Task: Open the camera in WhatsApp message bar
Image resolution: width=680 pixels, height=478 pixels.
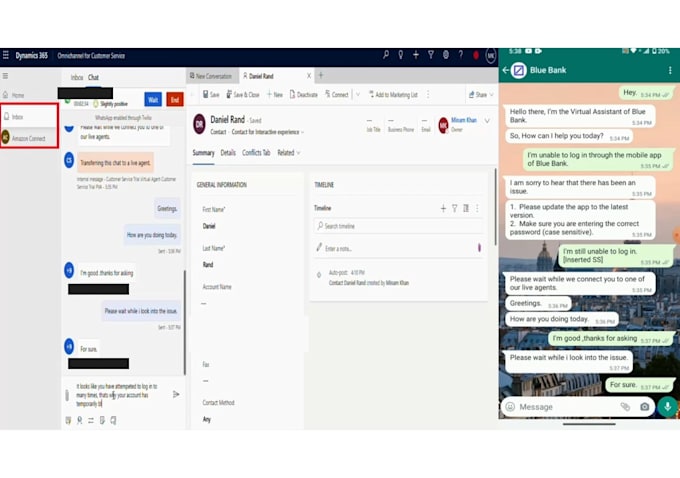Action: tap(645, 407)
